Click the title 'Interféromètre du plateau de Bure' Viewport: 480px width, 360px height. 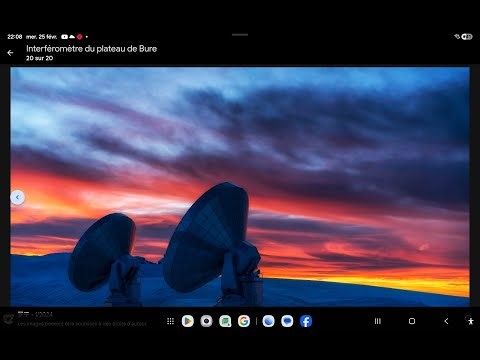click(x=92, y=49)
